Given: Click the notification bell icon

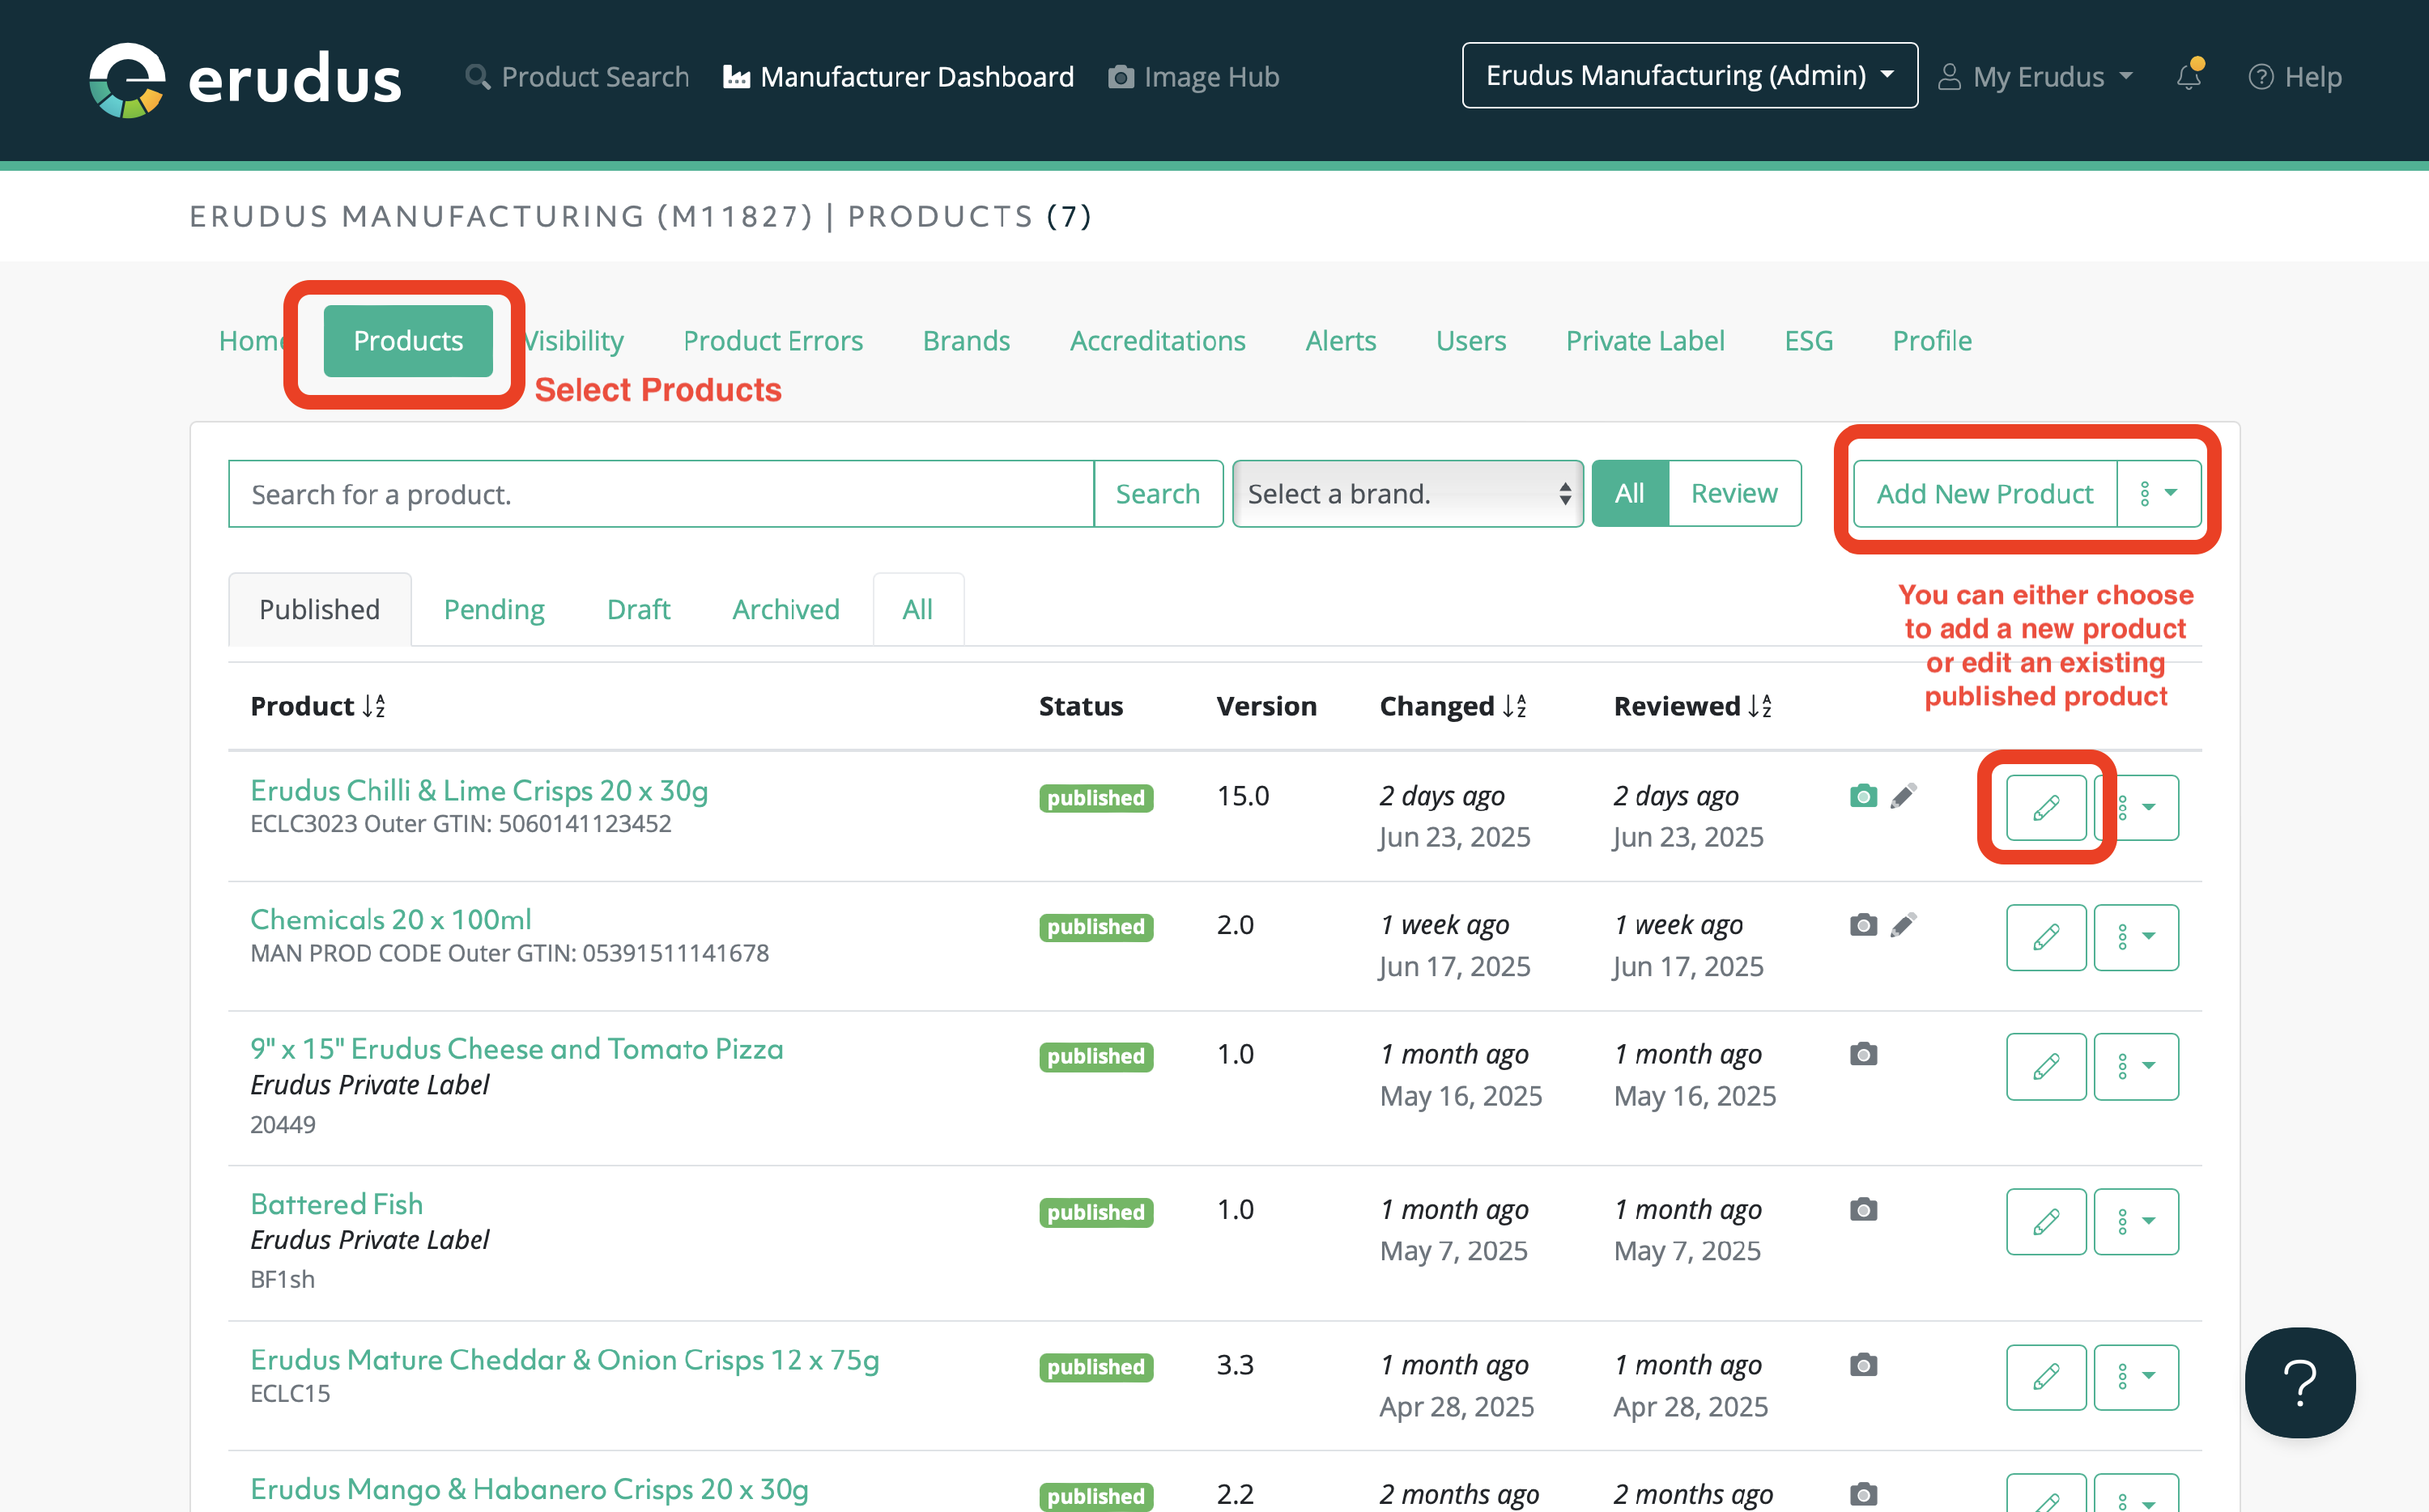Looking at the screenshot, I should point(2188,76).
